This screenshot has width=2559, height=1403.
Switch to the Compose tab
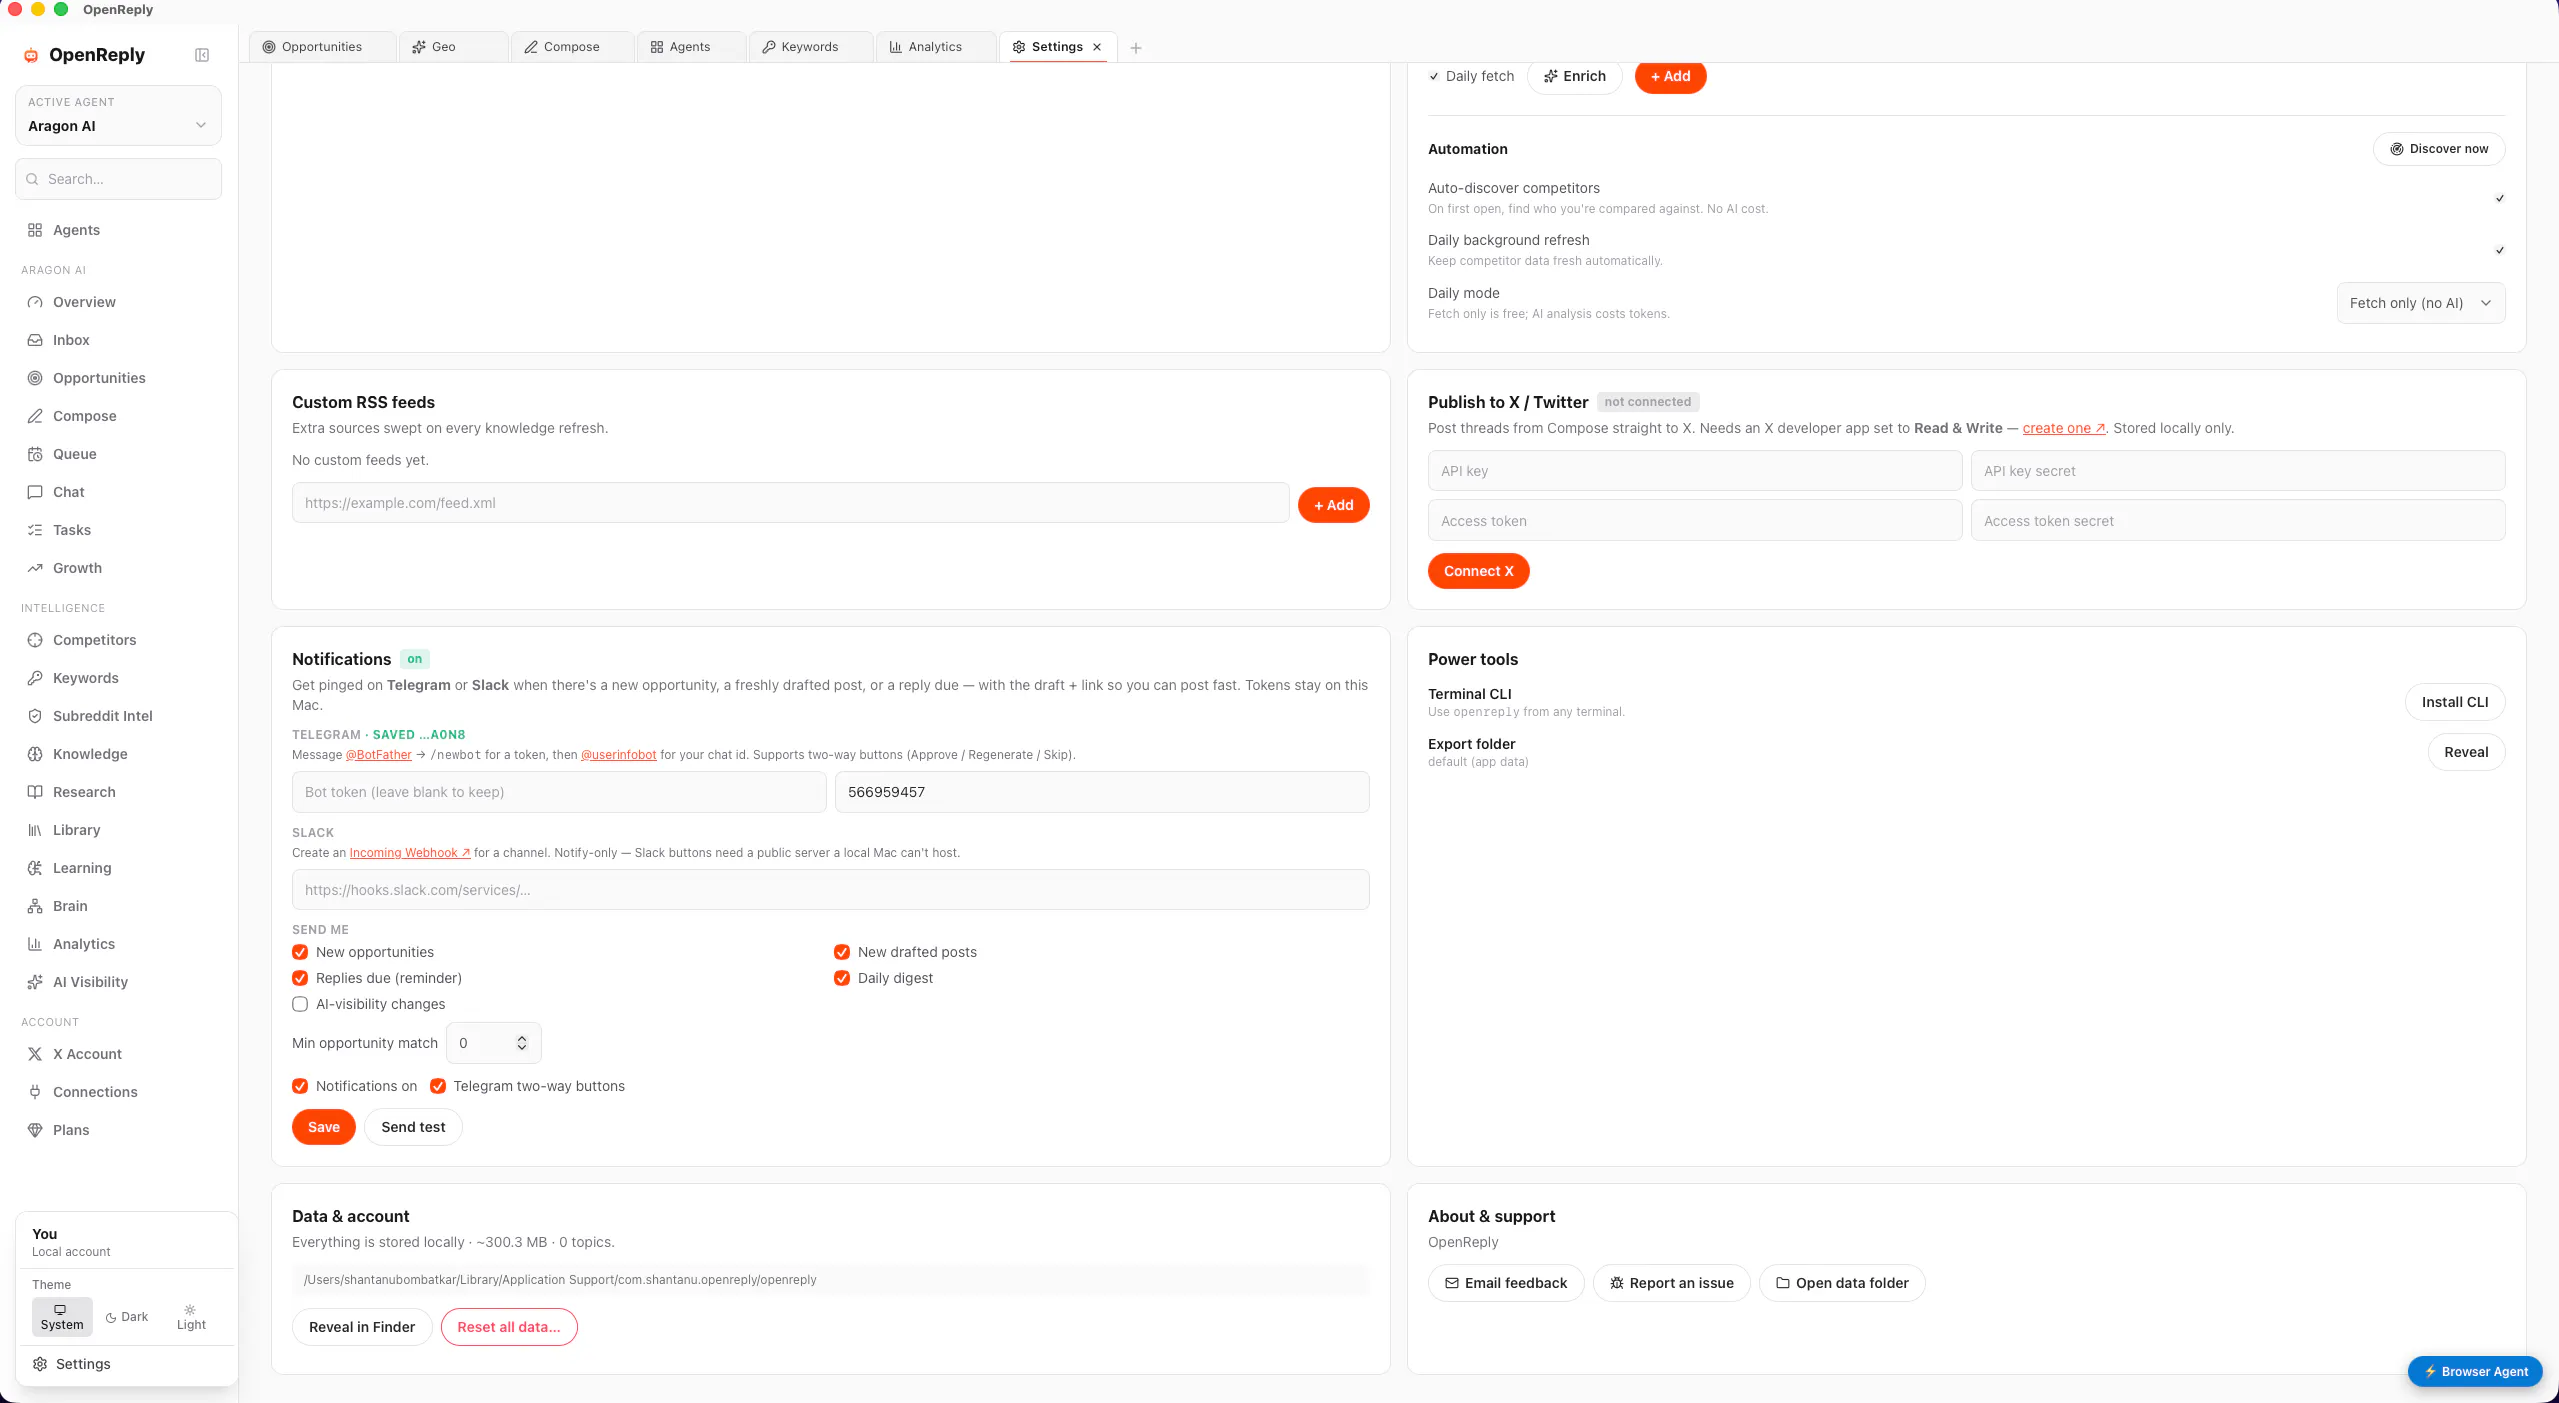573,47
